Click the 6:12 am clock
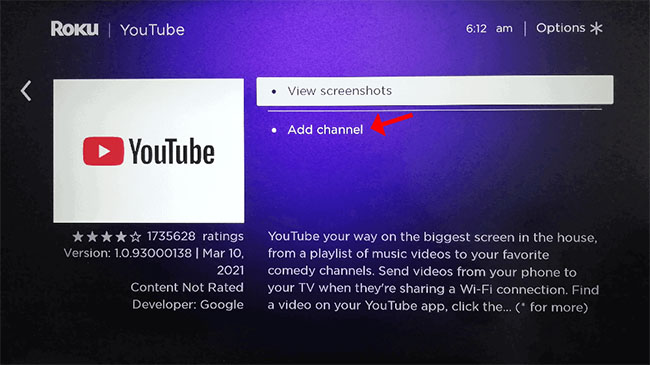This screenshot has width=650, height=365. [x=489, y=29]
